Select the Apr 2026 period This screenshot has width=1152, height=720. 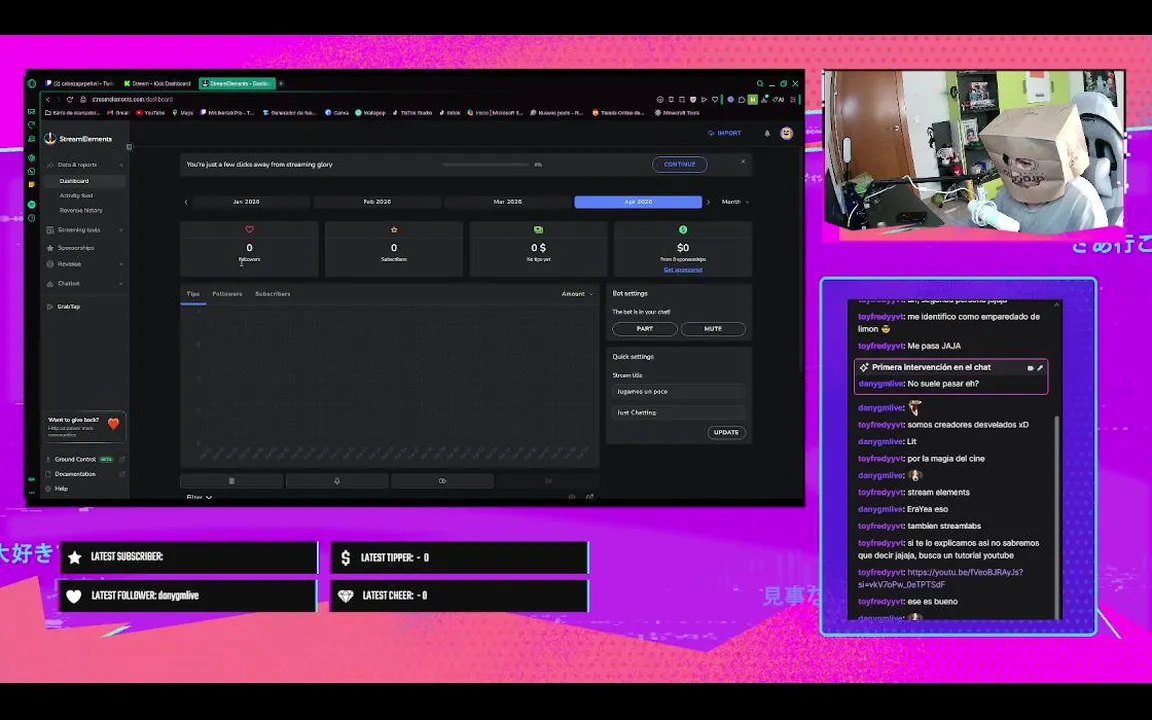638,202
